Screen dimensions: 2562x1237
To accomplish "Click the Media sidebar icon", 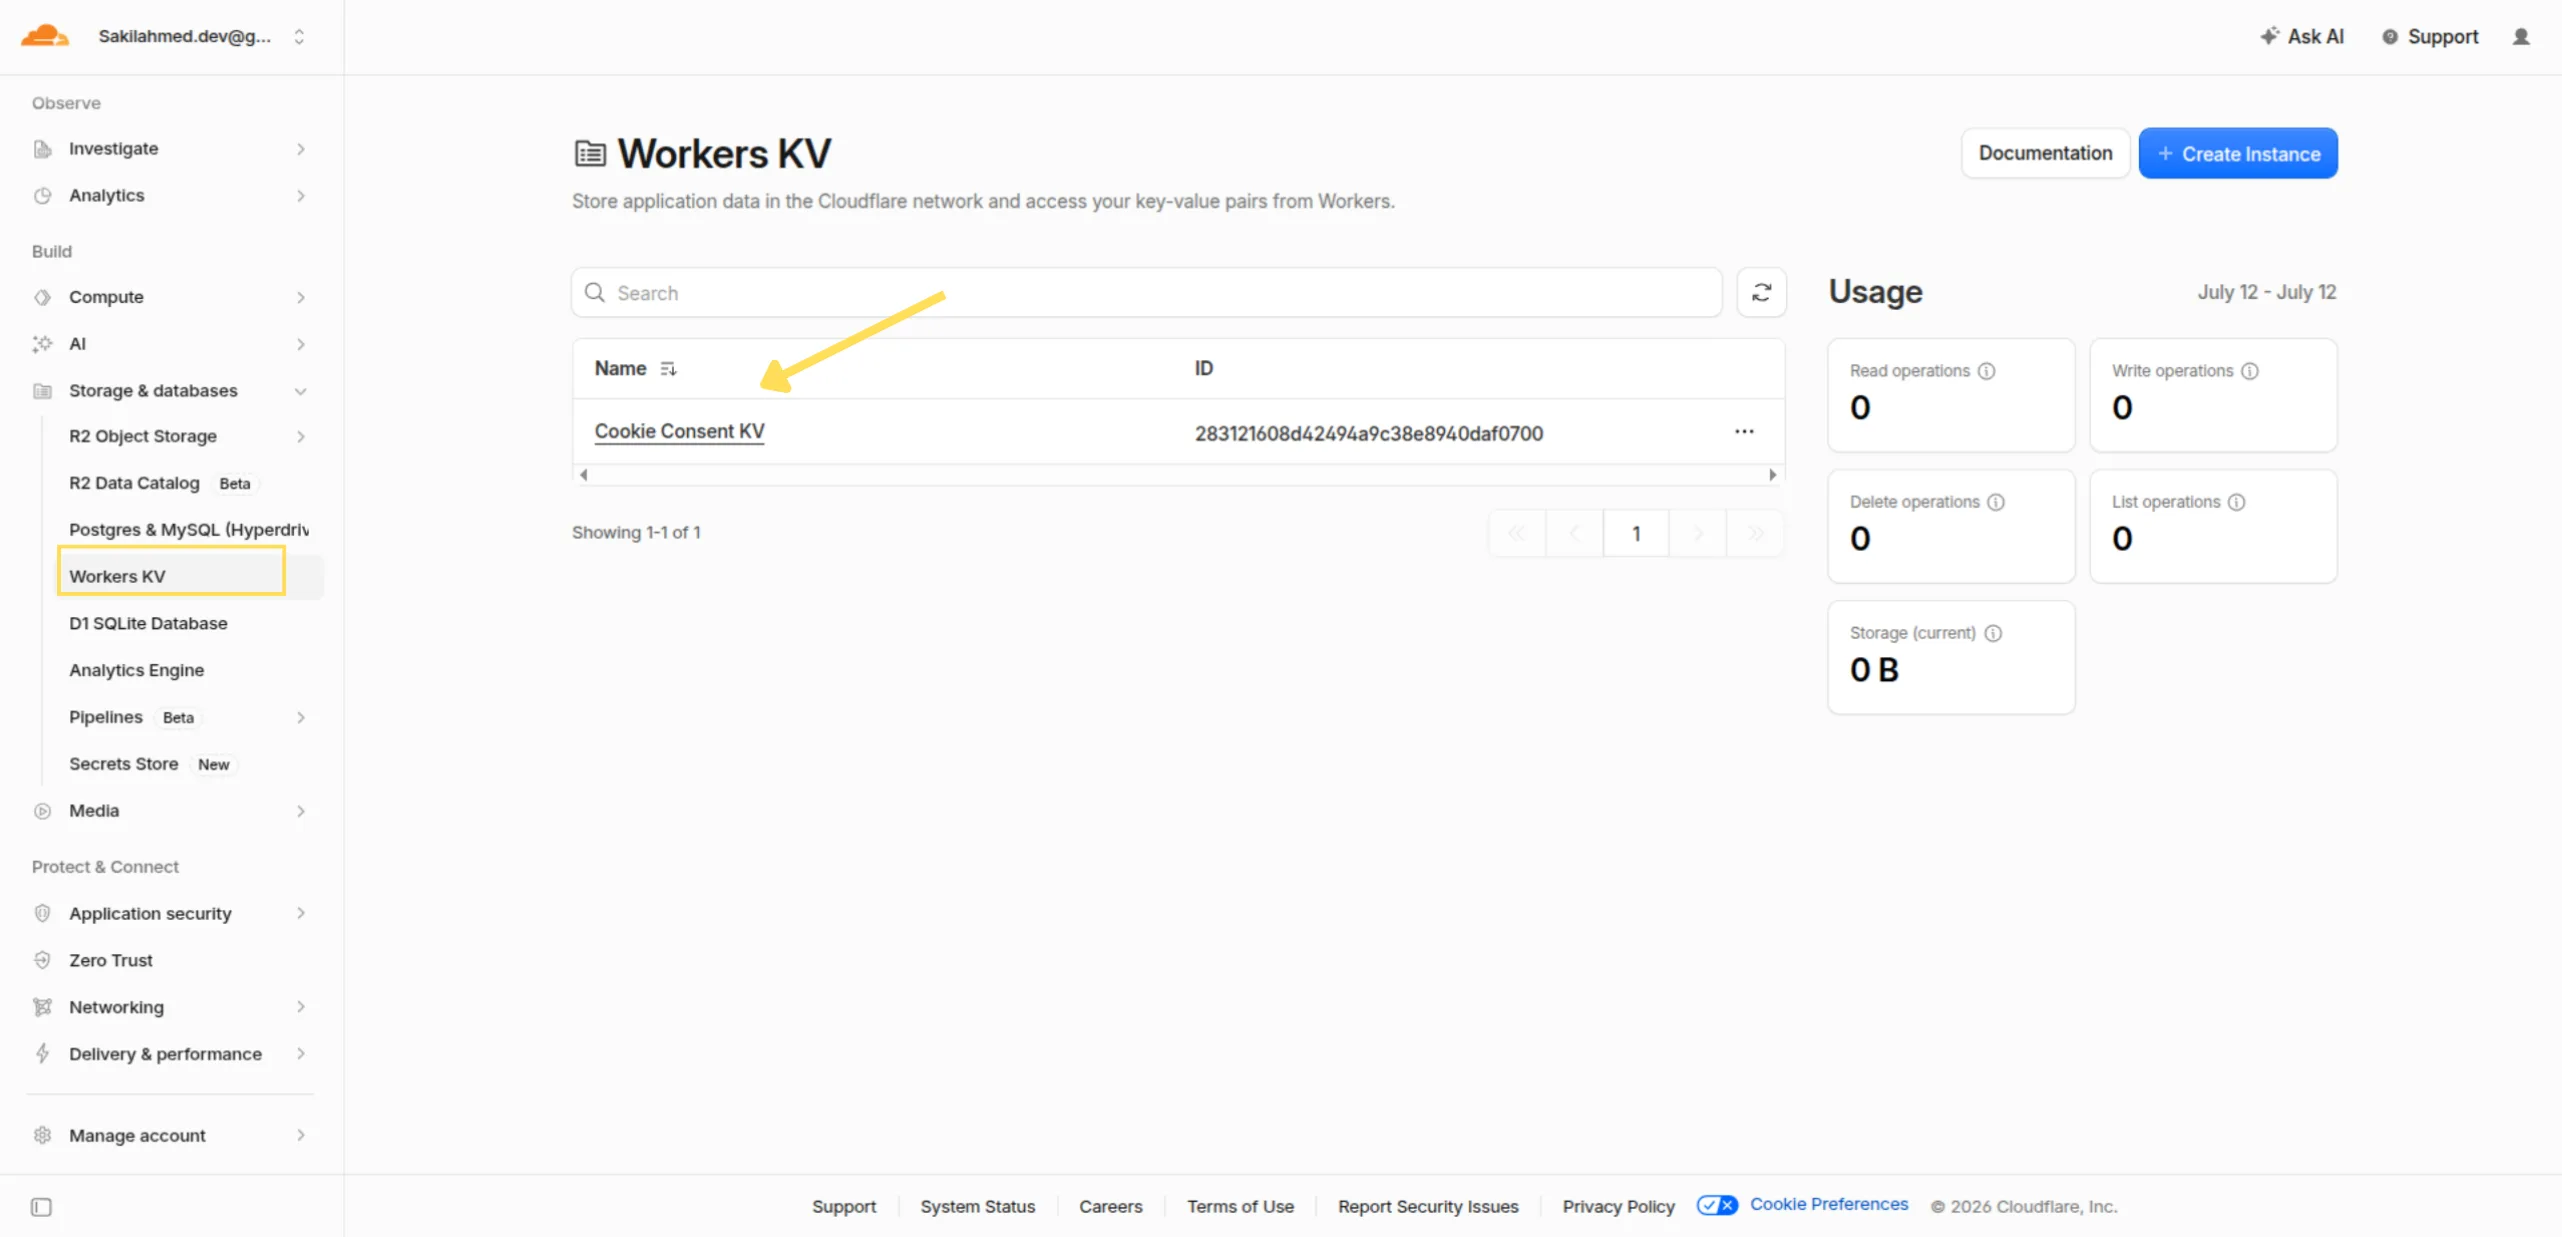I will coord(42,811).
